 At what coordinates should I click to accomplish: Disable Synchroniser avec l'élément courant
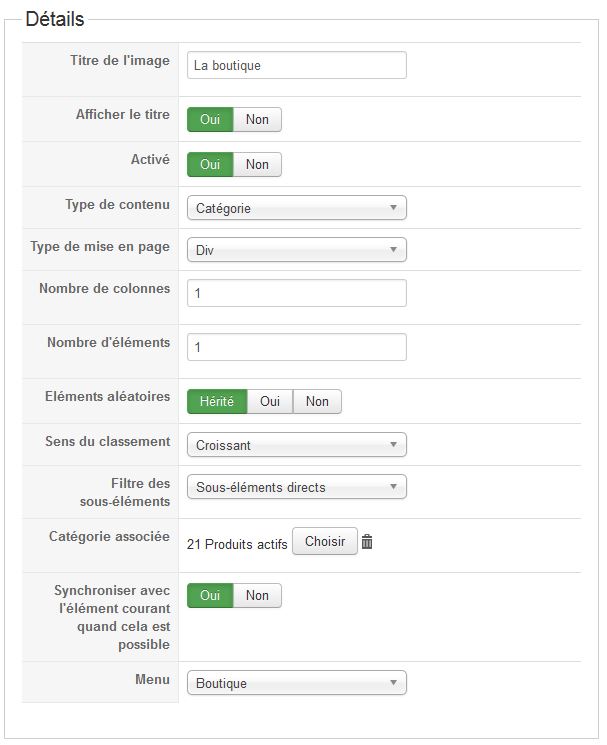point(257,595)
